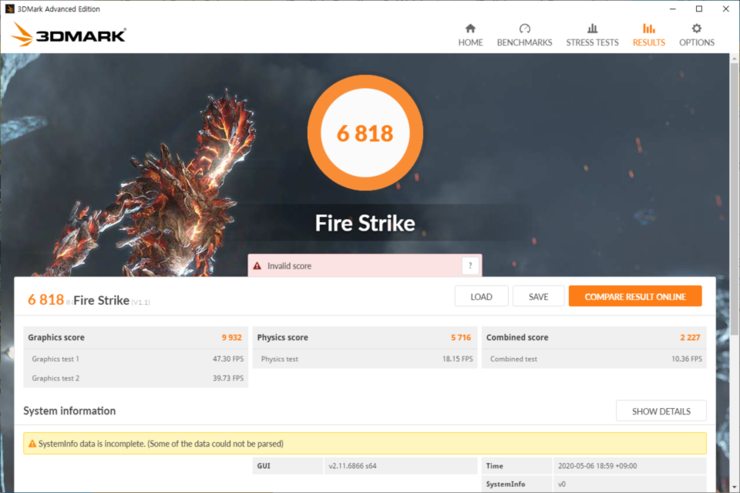
Task: Click the GUI version v2.11.6866 s64
Action: 353,466
